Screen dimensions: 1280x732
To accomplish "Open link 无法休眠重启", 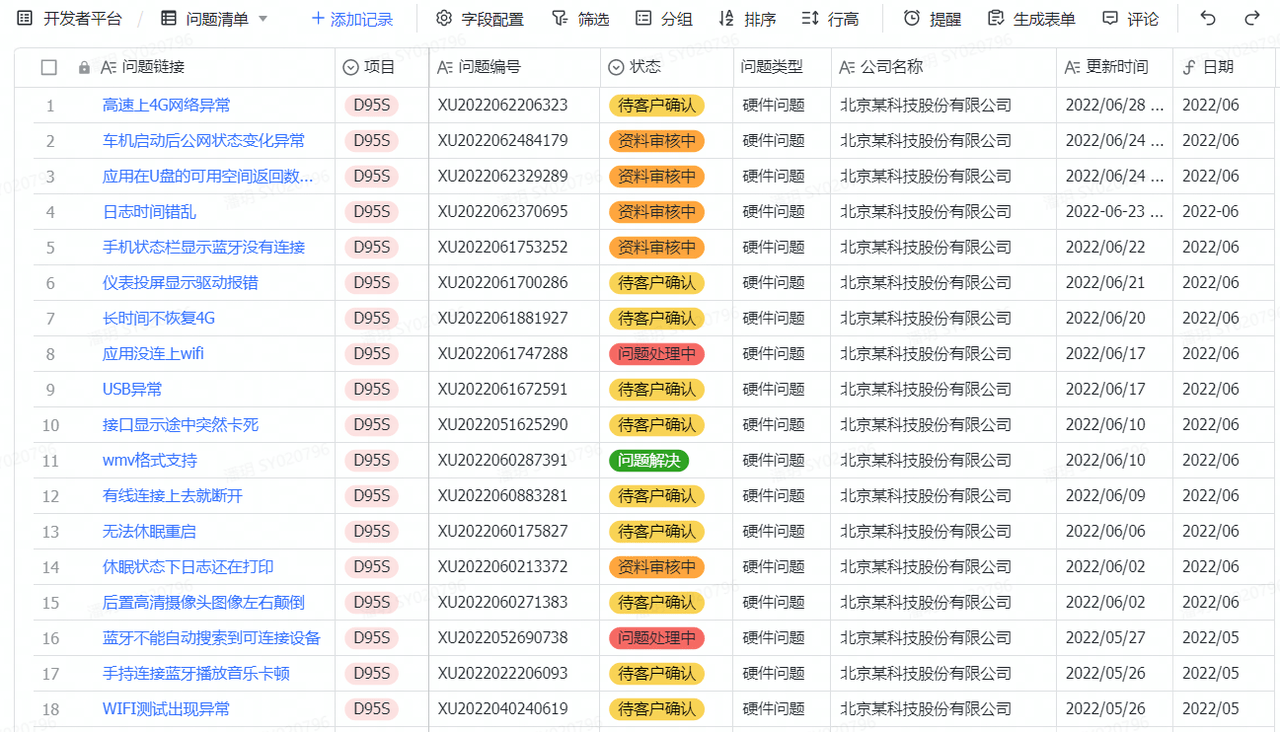I will pos(149,531).
